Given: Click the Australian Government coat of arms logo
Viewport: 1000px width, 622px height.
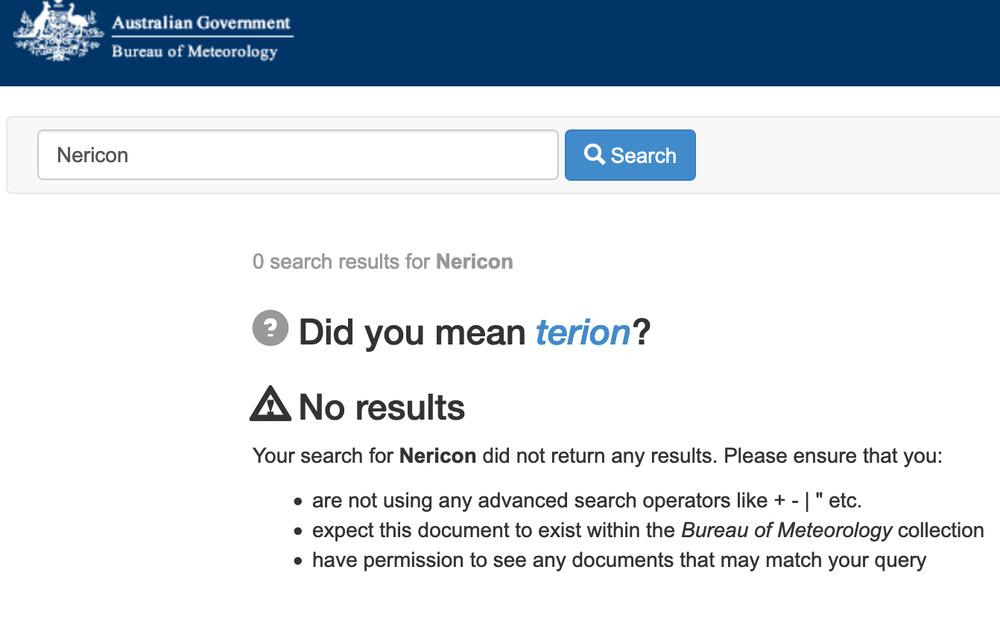Looking at the screenshot, I should click(57, 33).
